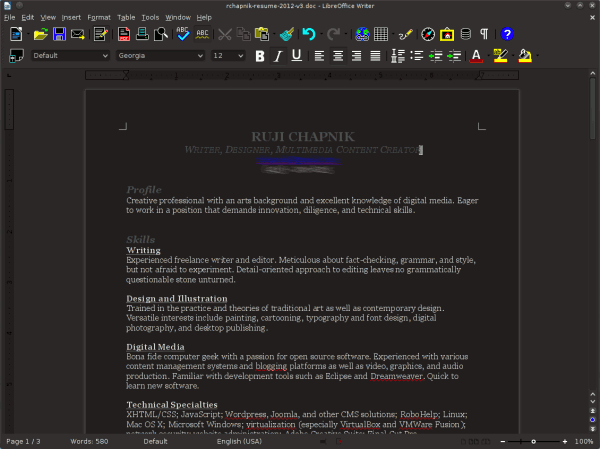Open Styles and Formatting window
The width and height of the screenshot is (600, 449).
(x=16, y=56)
